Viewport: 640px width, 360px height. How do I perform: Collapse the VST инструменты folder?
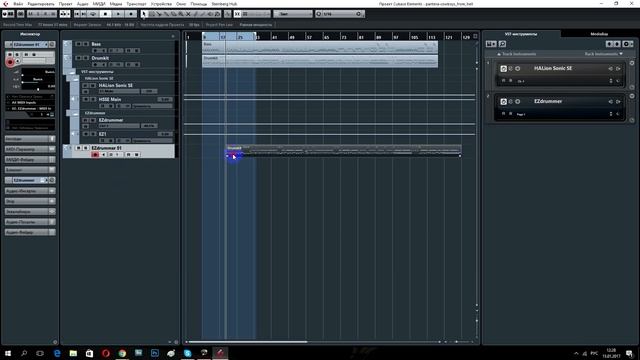coord(72,72)
